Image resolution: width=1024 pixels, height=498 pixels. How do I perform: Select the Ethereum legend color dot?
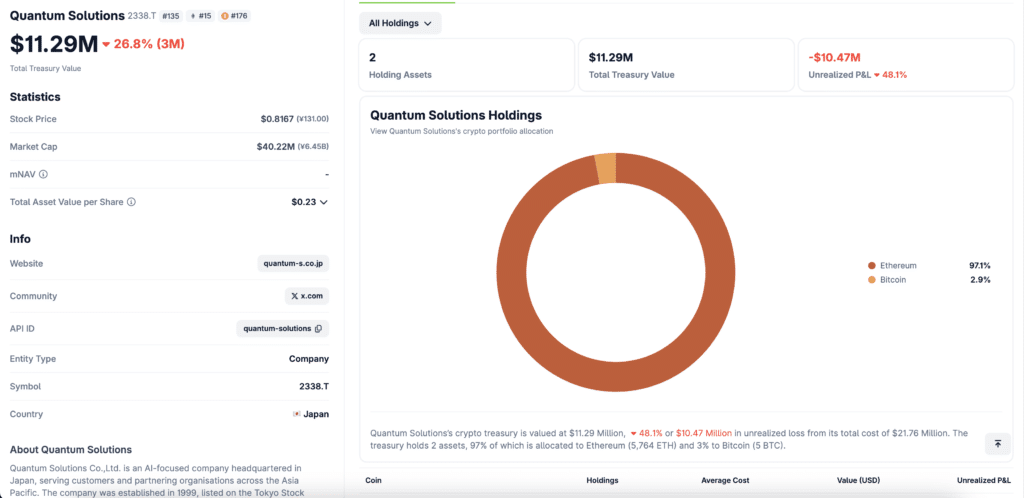[871, 266]
